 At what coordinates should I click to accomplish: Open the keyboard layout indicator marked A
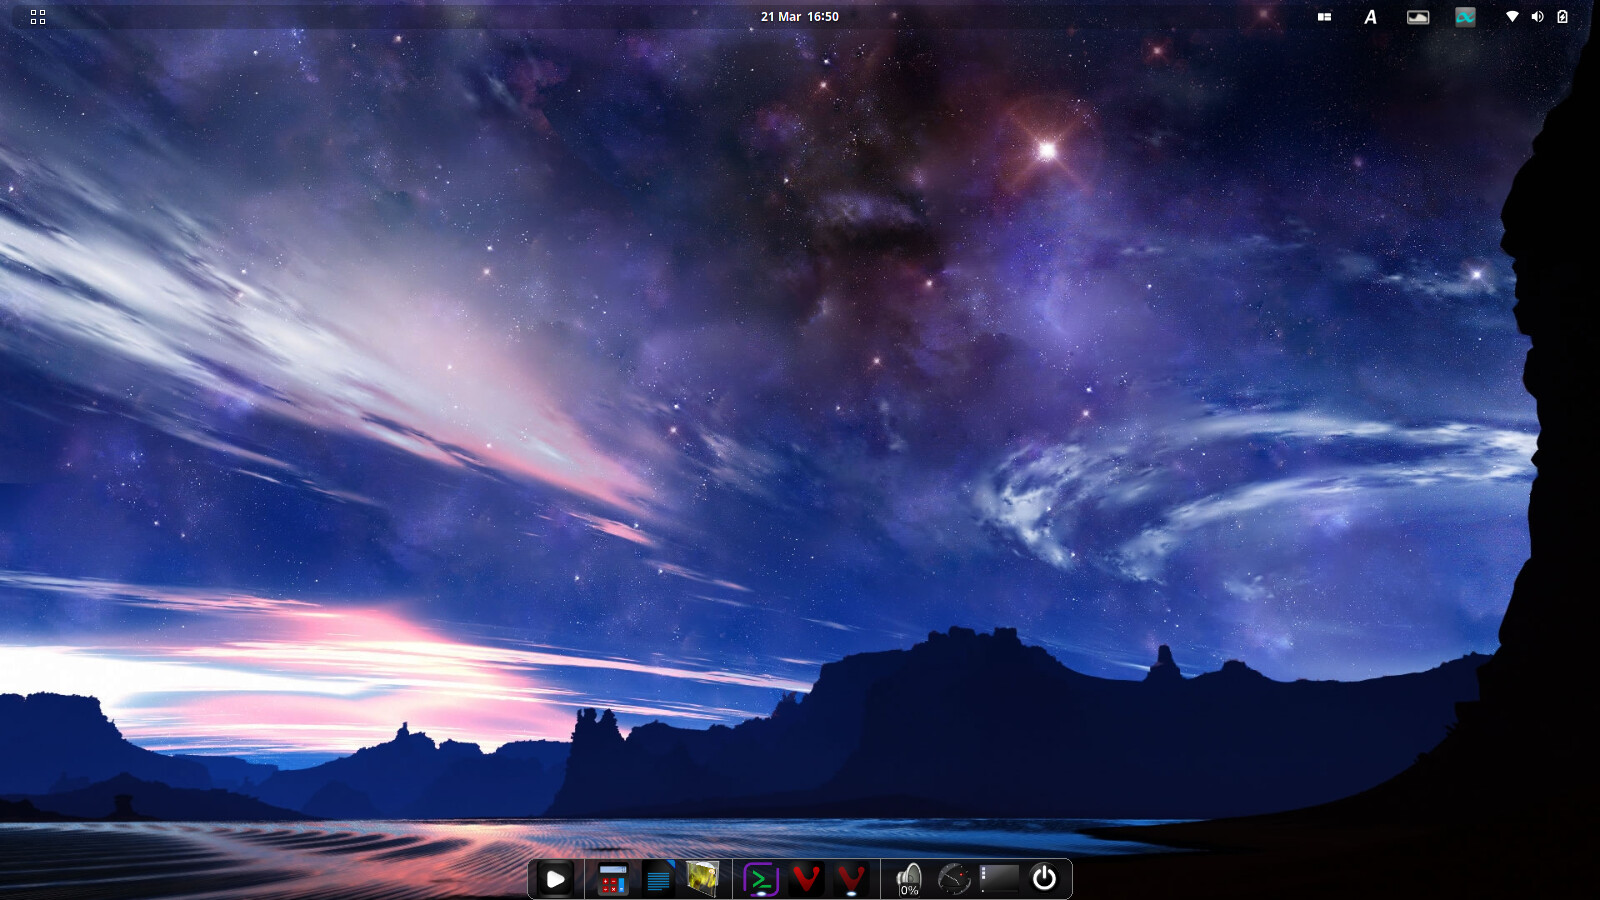(1370, 16)
